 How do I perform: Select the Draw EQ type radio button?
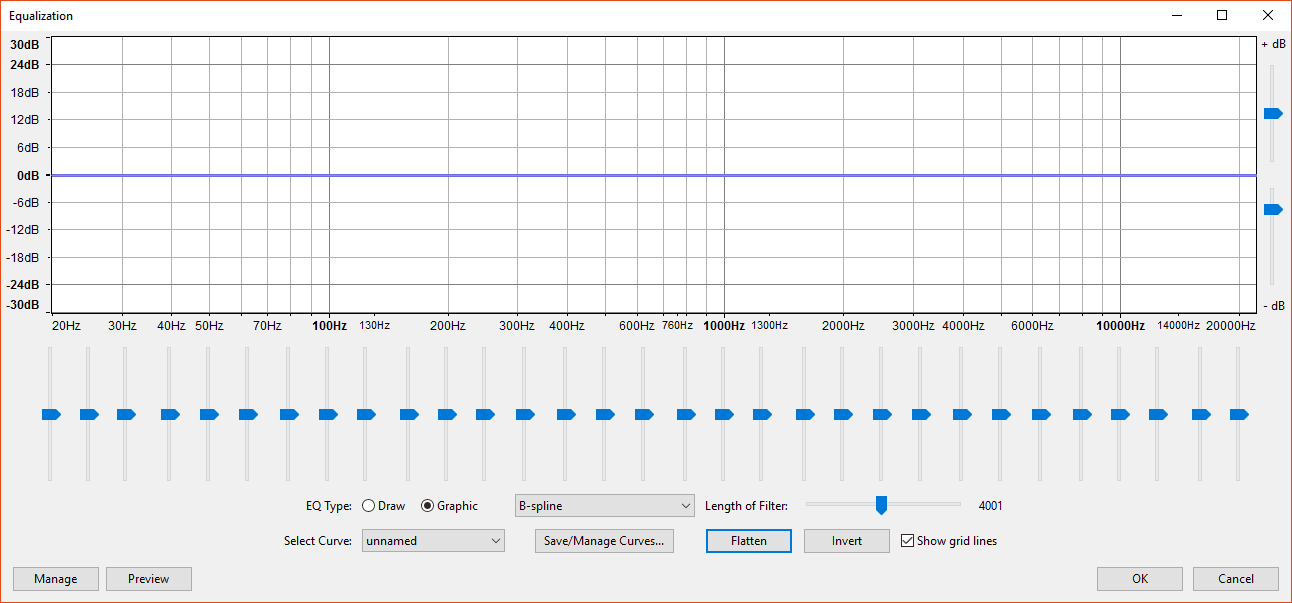(x=368, y=506)
